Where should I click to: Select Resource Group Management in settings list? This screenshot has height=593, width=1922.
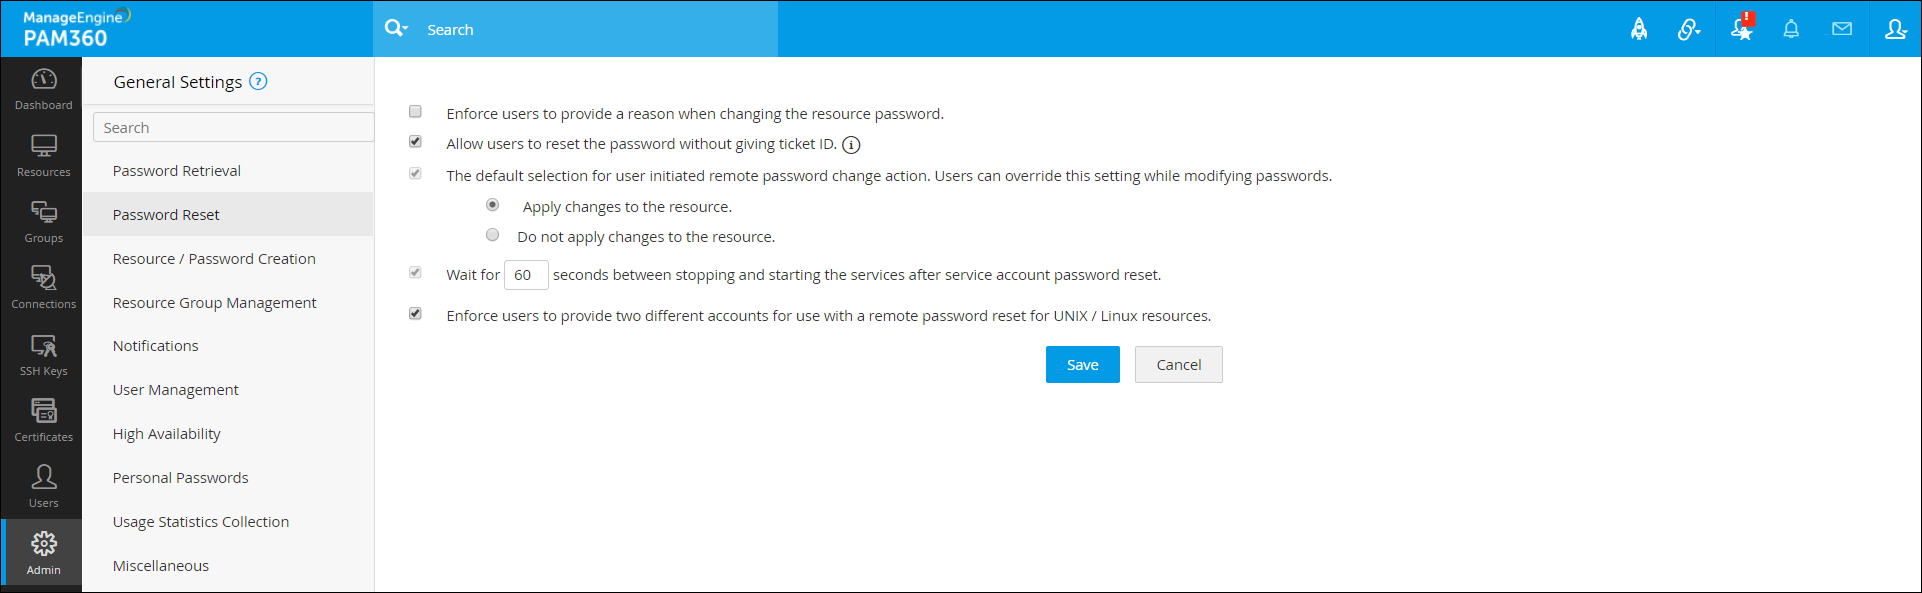[214, 303]
